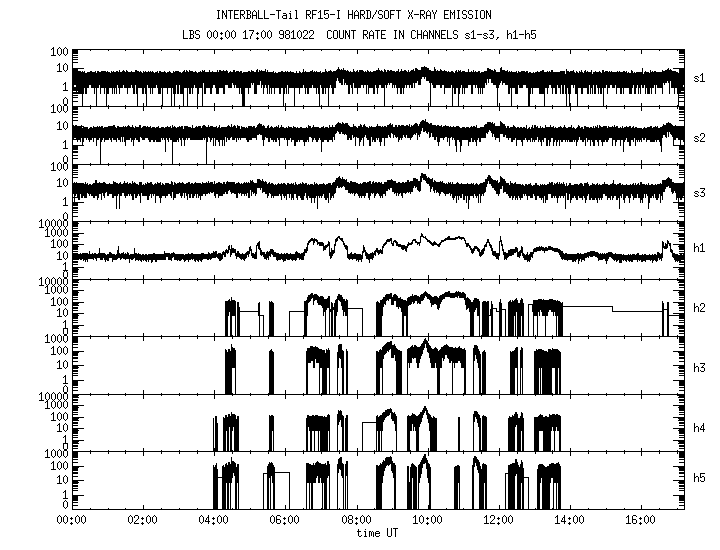Screen dimensions: 720x550
Task: Click the 14:00 time axis label
Action: click(570, 520)
